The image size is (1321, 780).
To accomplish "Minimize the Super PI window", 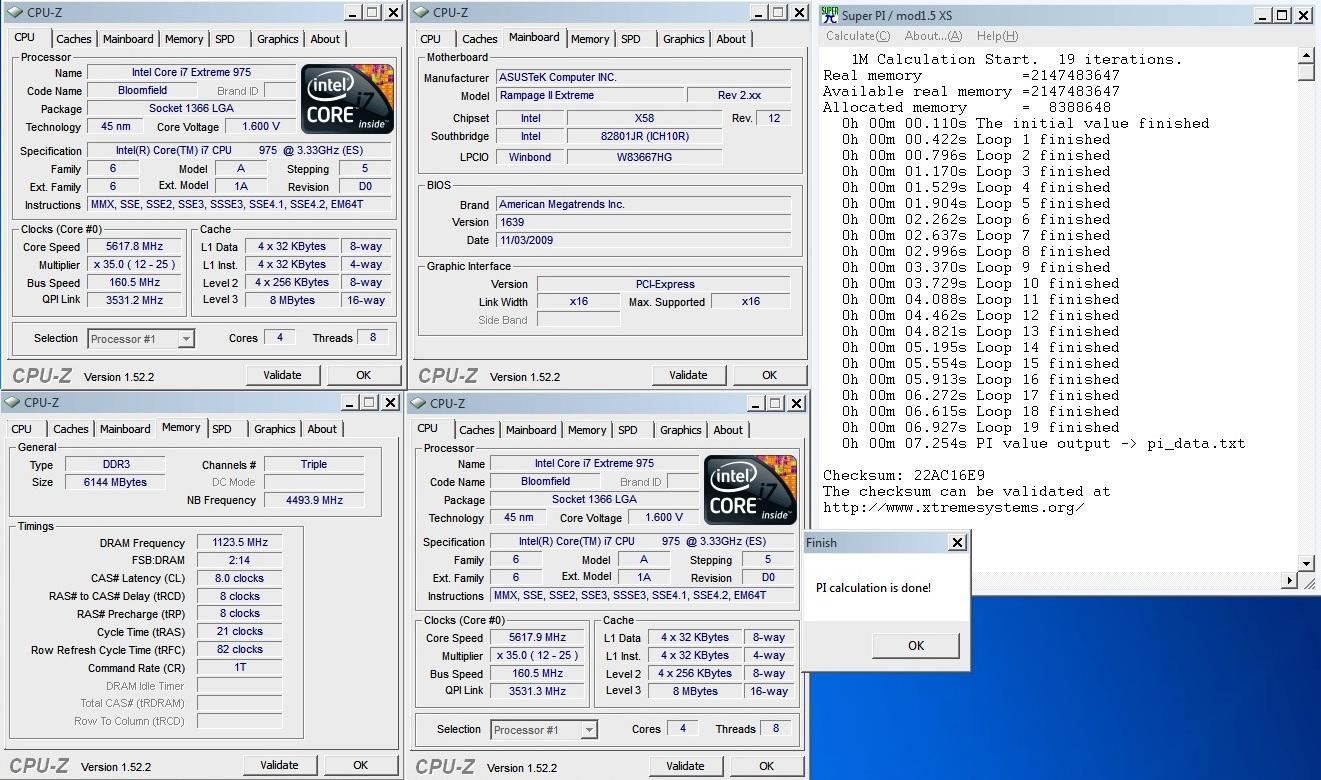I will tap(1261, 15).
